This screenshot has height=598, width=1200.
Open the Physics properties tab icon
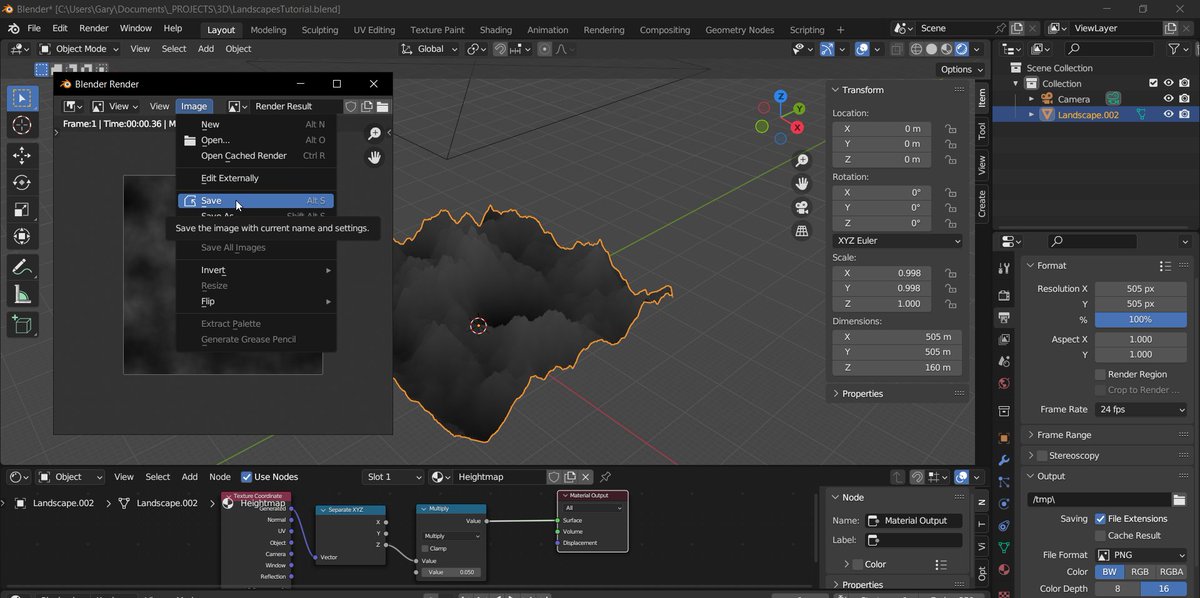tap(1005, 506)
